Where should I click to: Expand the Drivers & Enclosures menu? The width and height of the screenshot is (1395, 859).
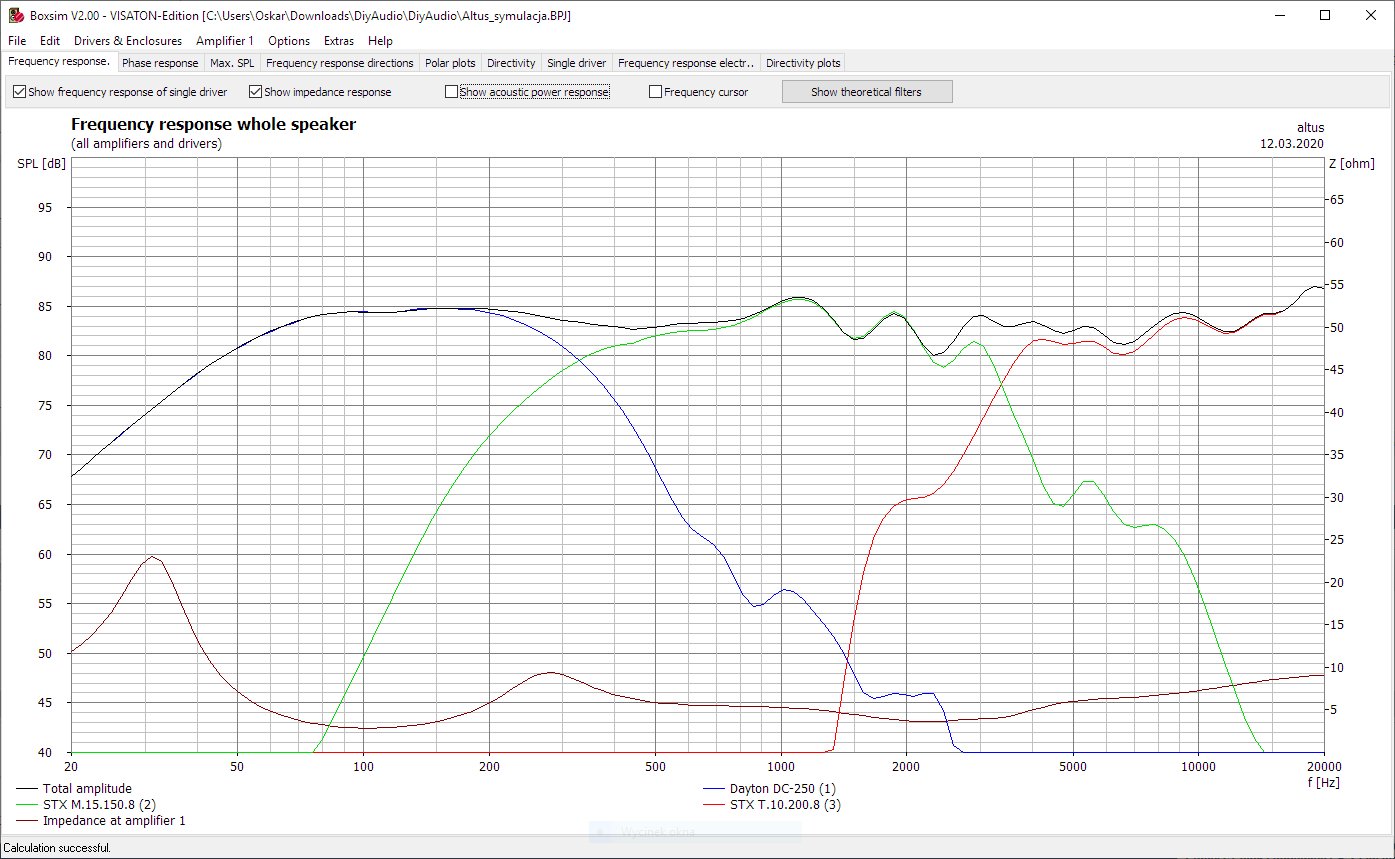pos(128,41)
